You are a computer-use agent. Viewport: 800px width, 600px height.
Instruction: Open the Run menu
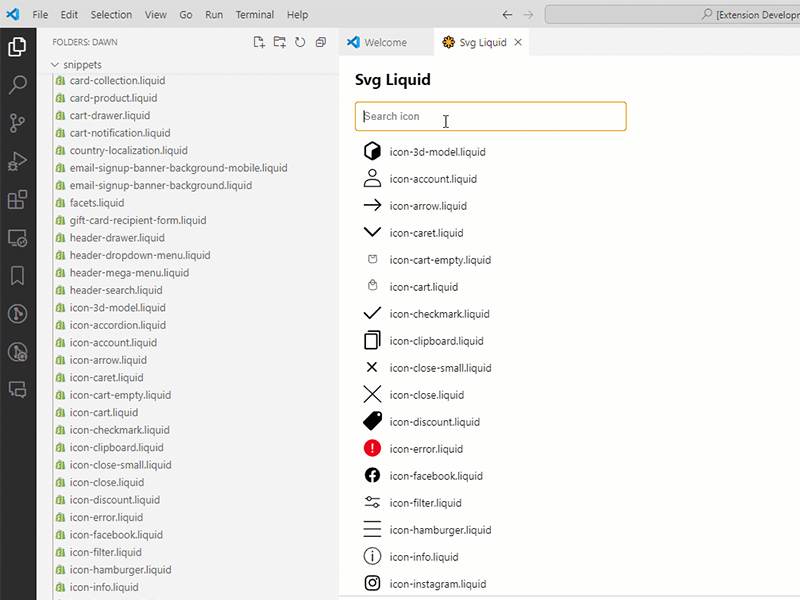pos(214,15)
